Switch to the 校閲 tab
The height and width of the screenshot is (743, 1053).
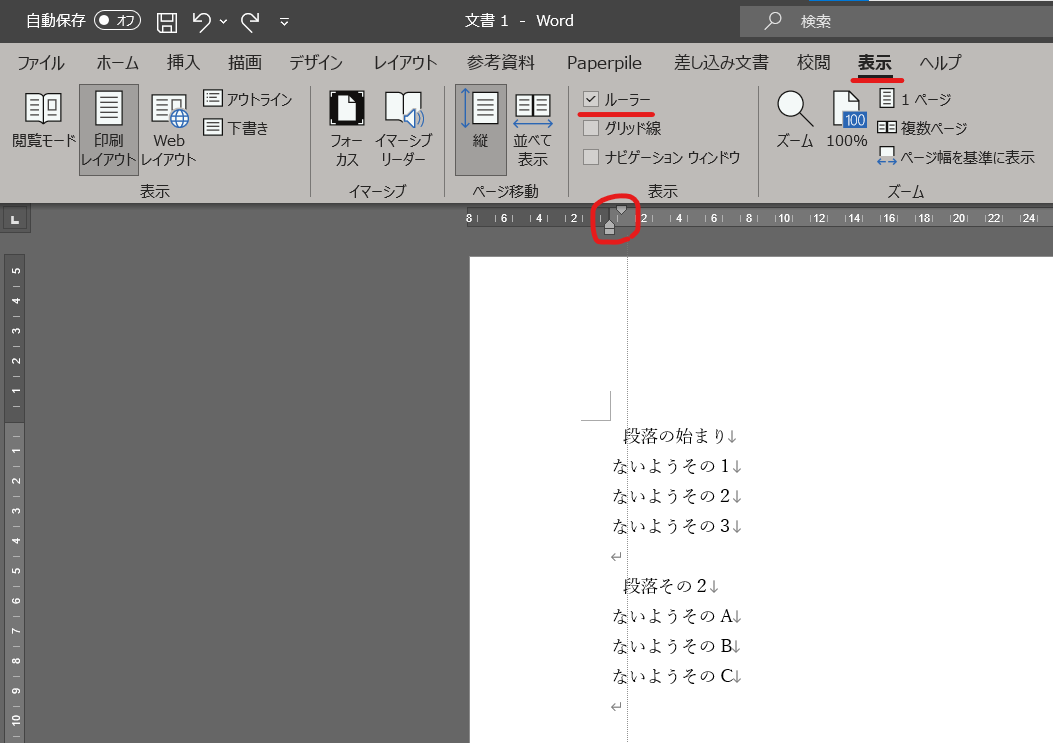[813, 63]
